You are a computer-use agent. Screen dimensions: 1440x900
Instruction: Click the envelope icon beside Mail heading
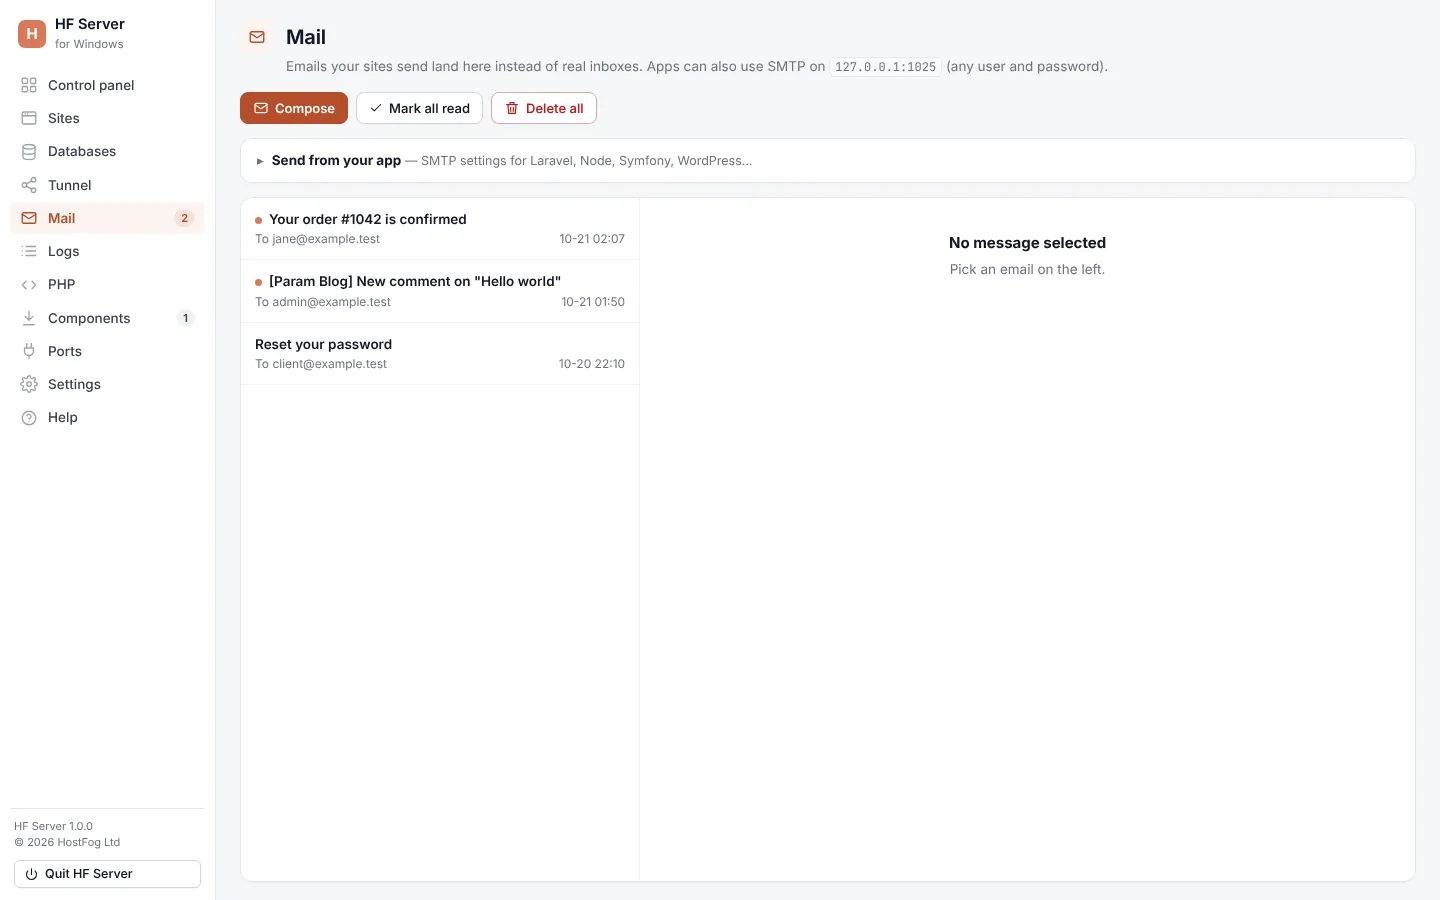tap(257, 37)
